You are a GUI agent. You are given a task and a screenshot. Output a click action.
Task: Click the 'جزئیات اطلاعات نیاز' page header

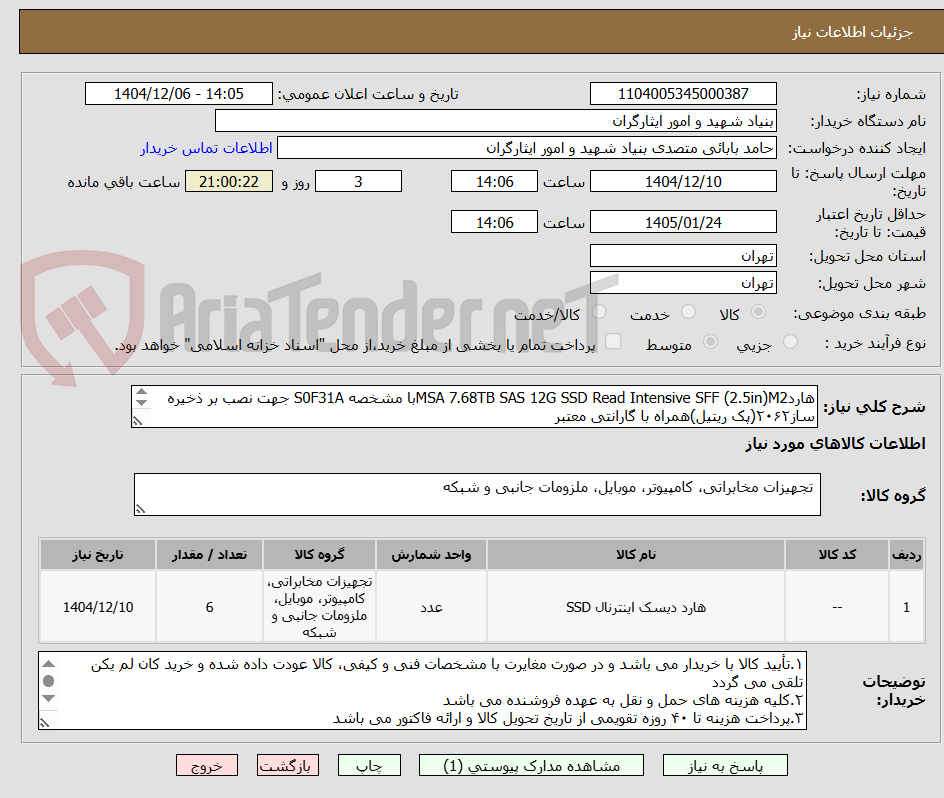click(852, 32)
